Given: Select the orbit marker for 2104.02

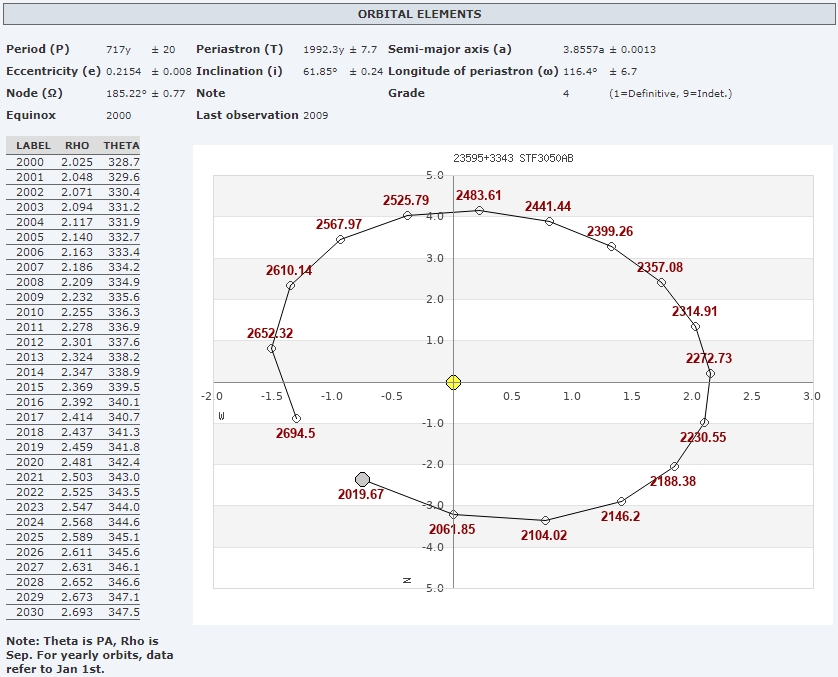Looking at the screenshot, I should click(545, 520).
